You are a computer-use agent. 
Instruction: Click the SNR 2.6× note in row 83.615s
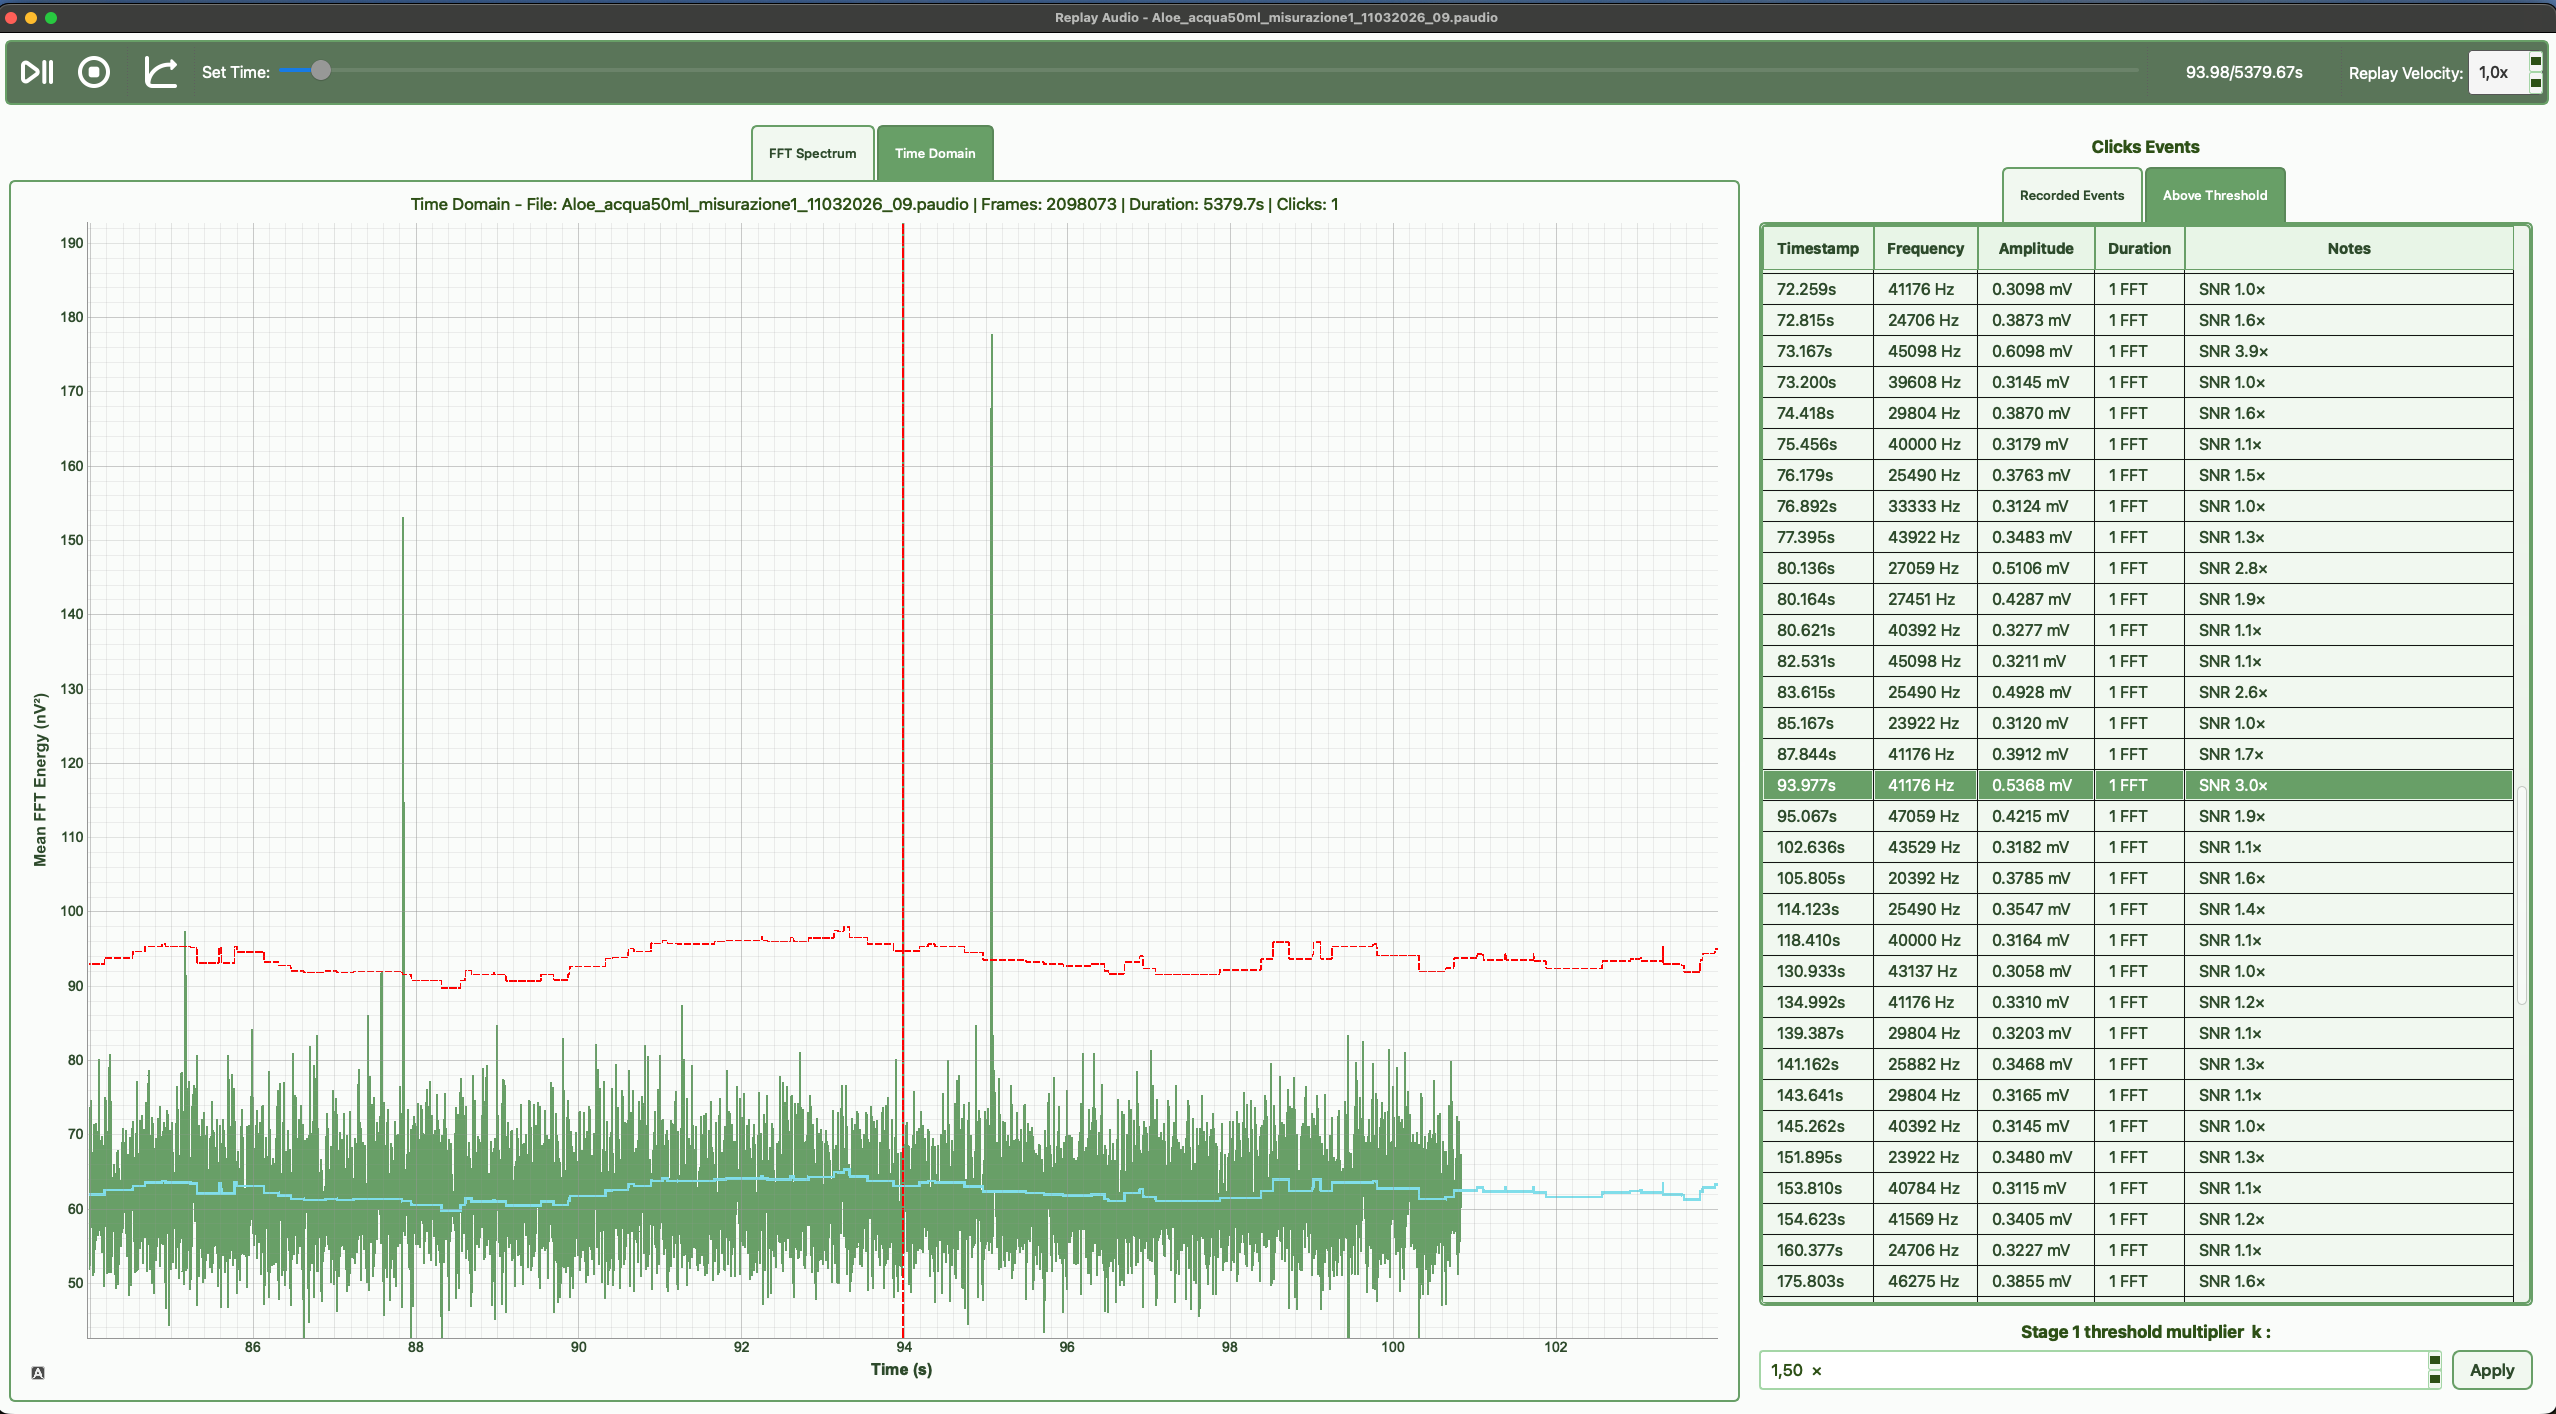point(2348,692)
